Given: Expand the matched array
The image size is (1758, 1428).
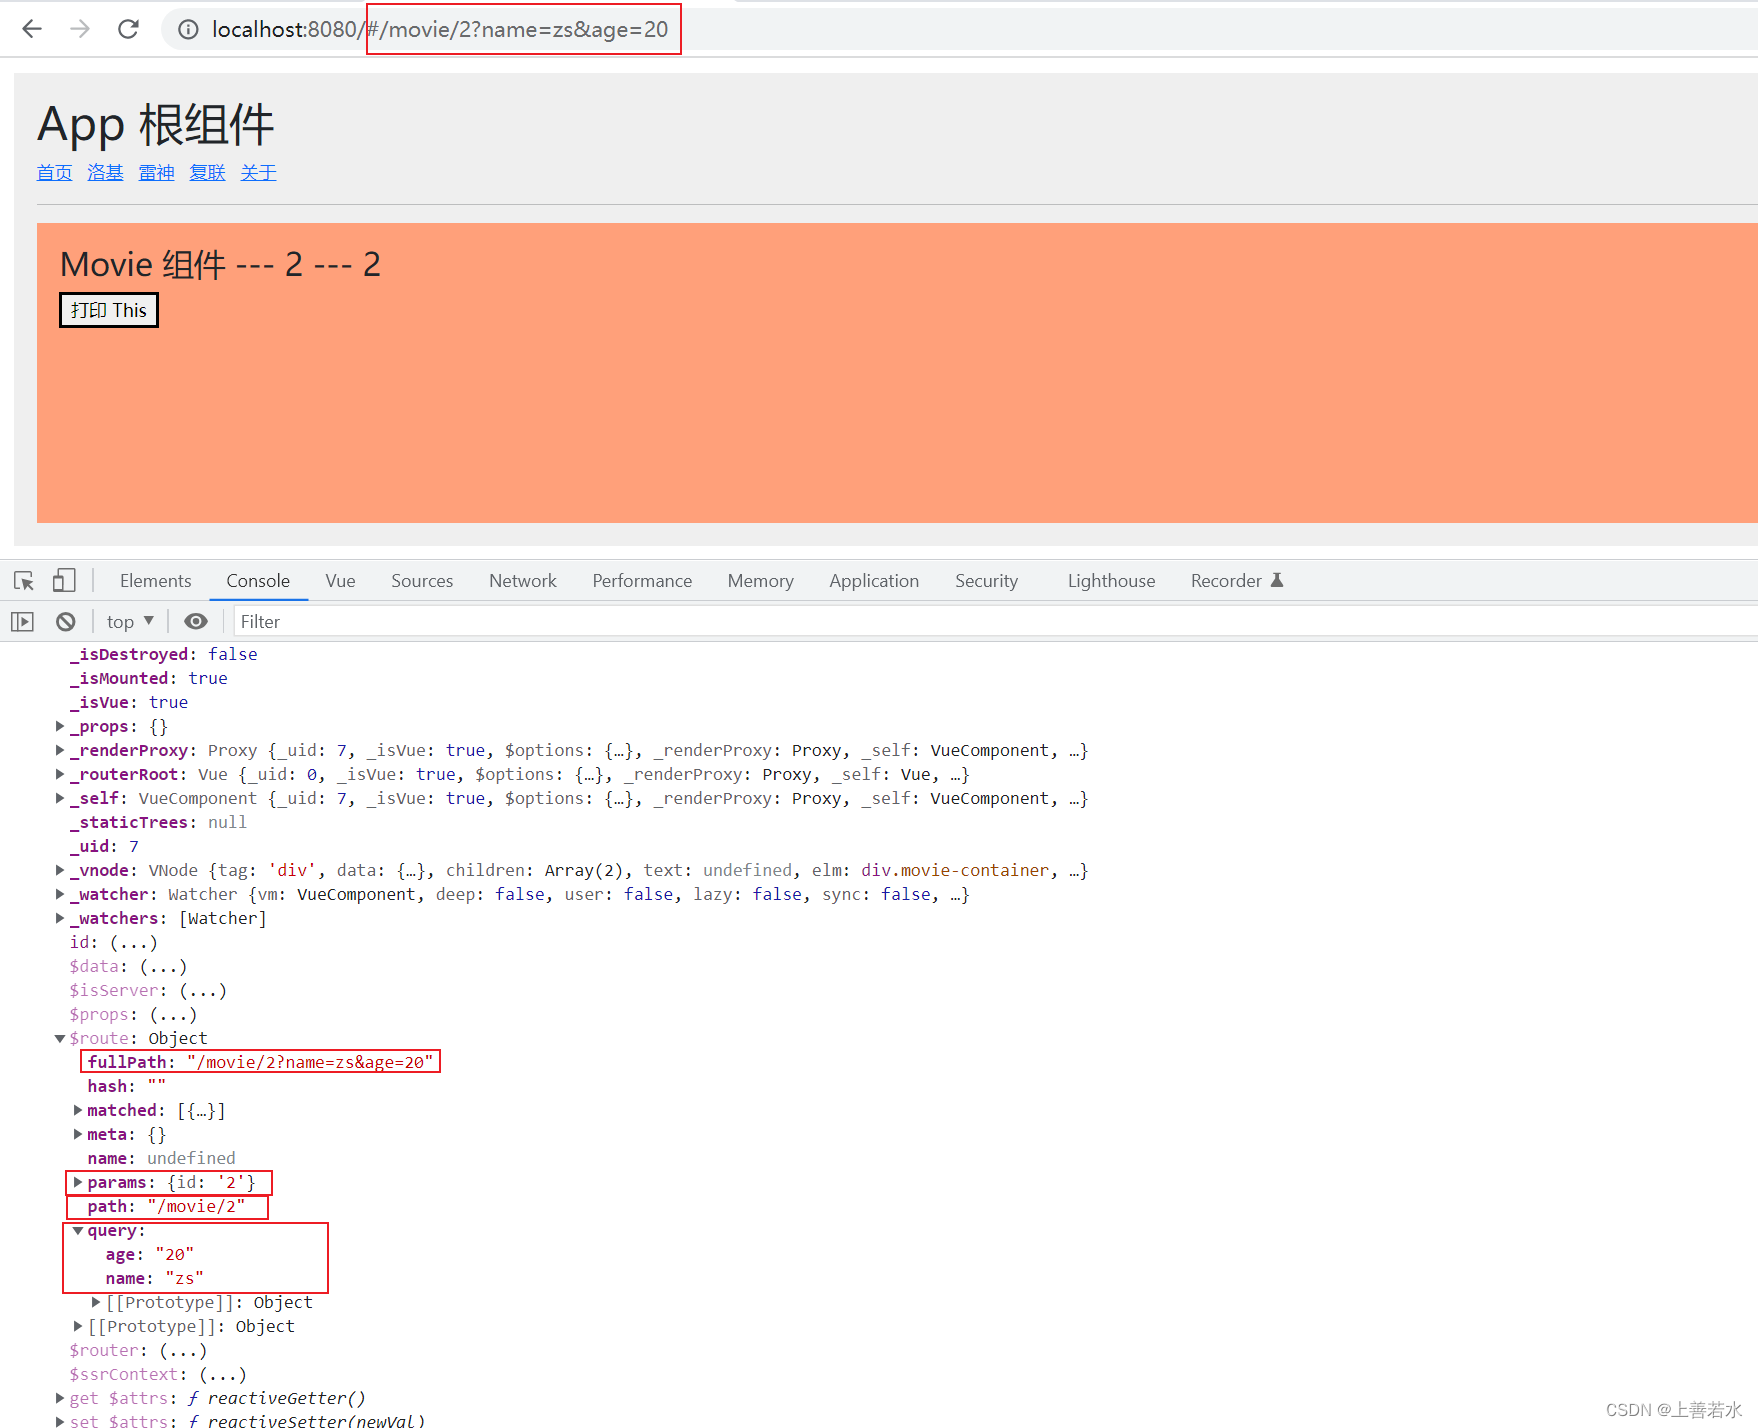Looking at the screenshot, I should (x=78, y=1110).
